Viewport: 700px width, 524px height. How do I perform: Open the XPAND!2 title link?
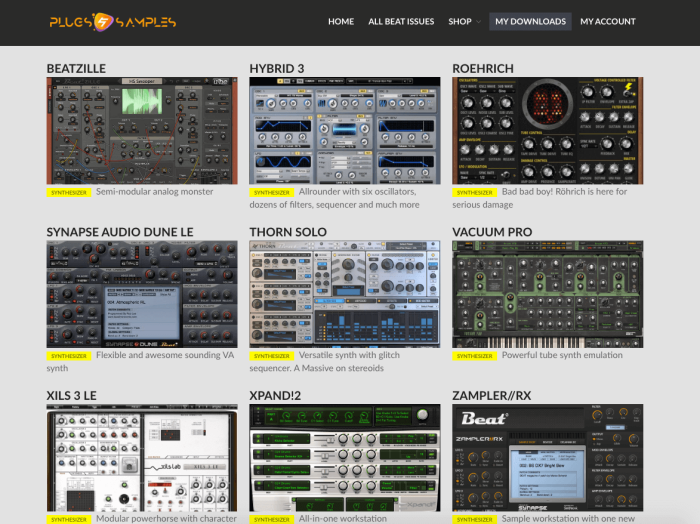(x=275, y=396)
